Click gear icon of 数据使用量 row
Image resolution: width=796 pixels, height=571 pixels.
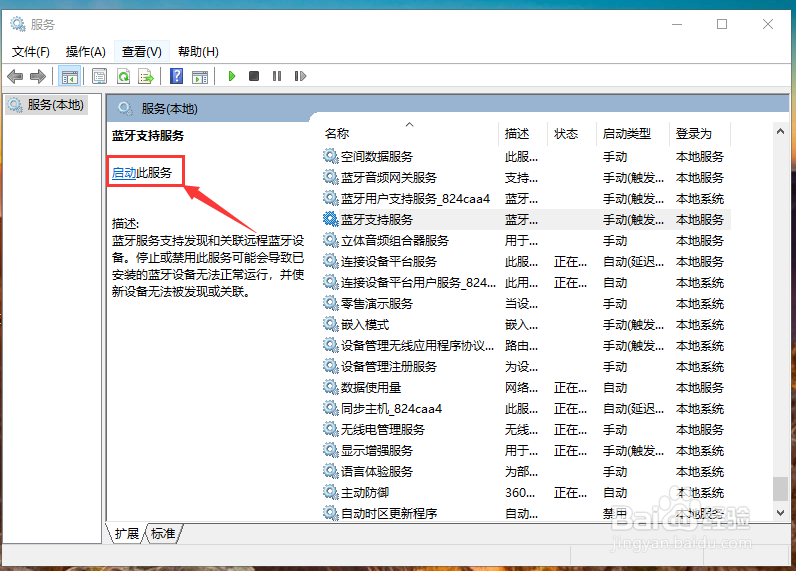(x=330, y=387)
